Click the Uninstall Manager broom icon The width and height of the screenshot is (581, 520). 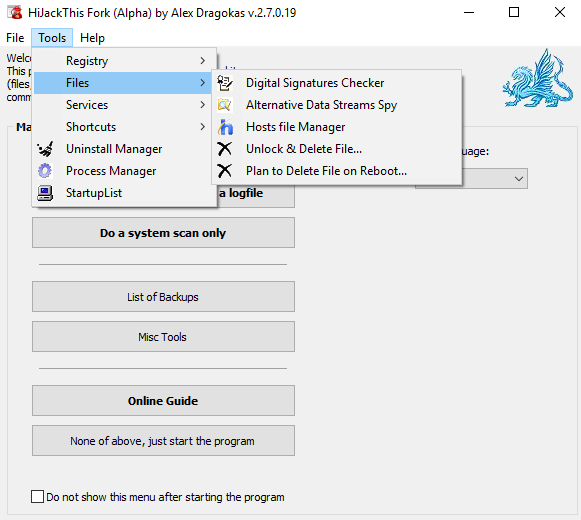click(x=45, y=149)
